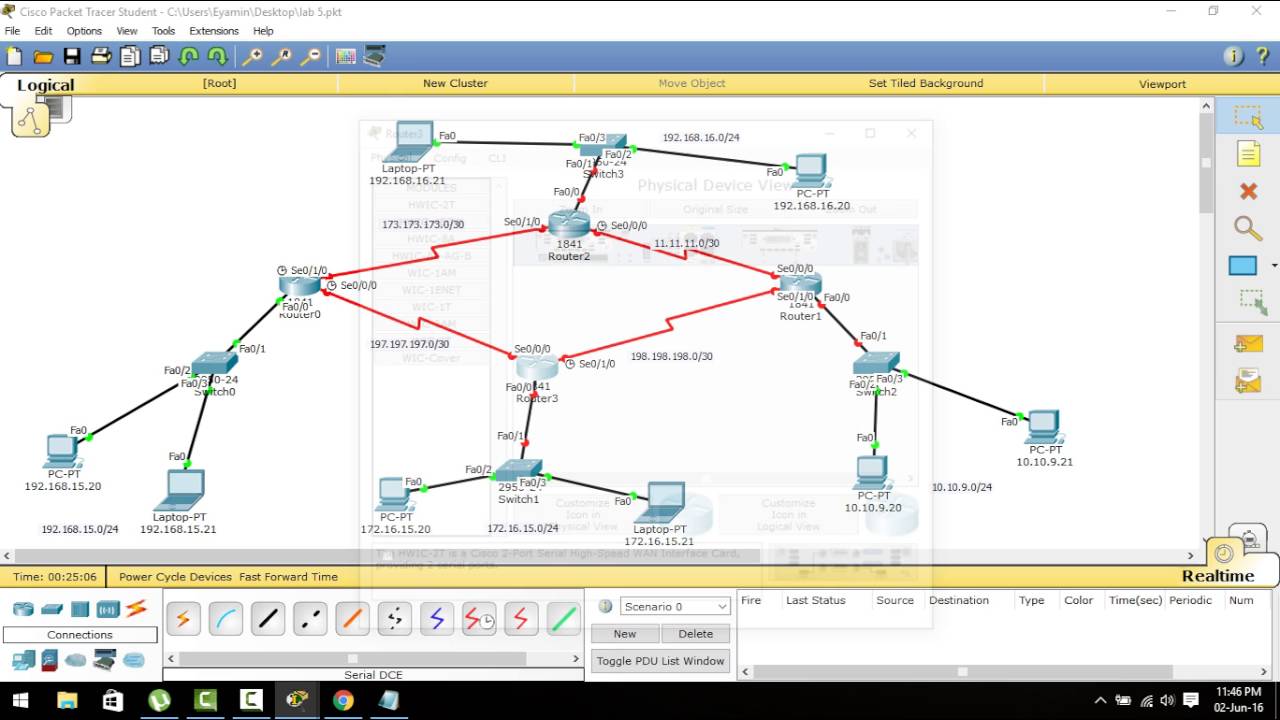
Task: Open the color palette toolbar icon
Action: [345, 56]
